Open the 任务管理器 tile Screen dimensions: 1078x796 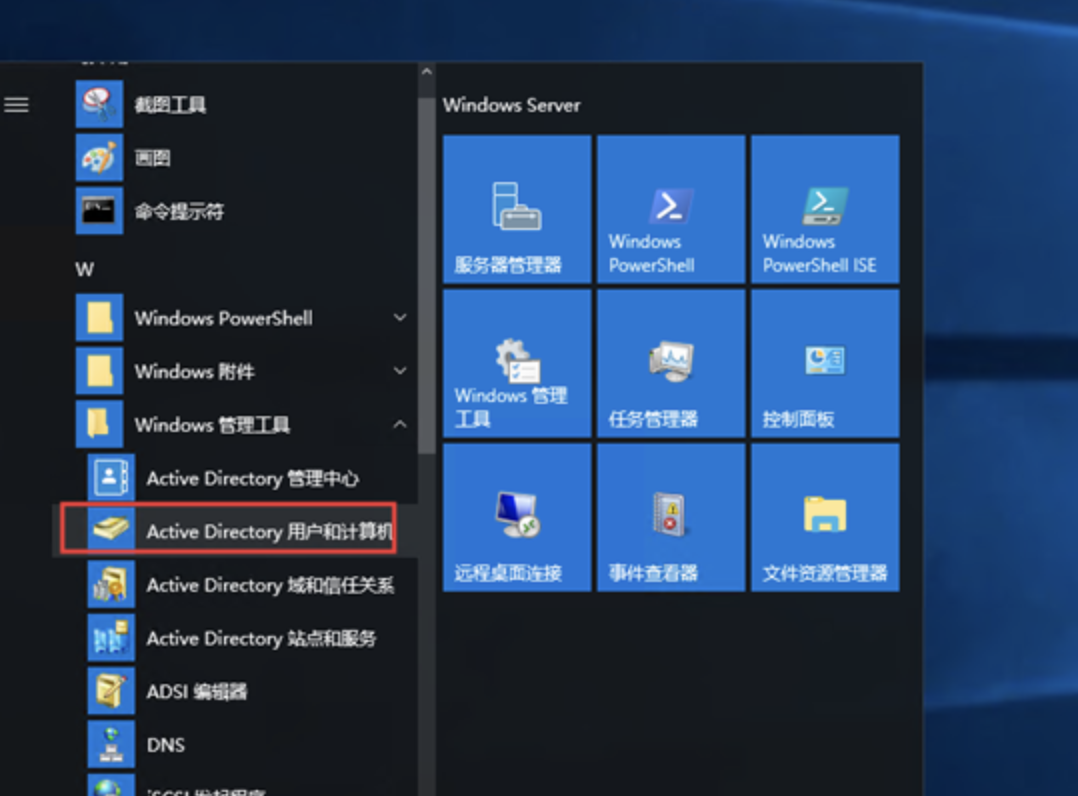(671, 363)
